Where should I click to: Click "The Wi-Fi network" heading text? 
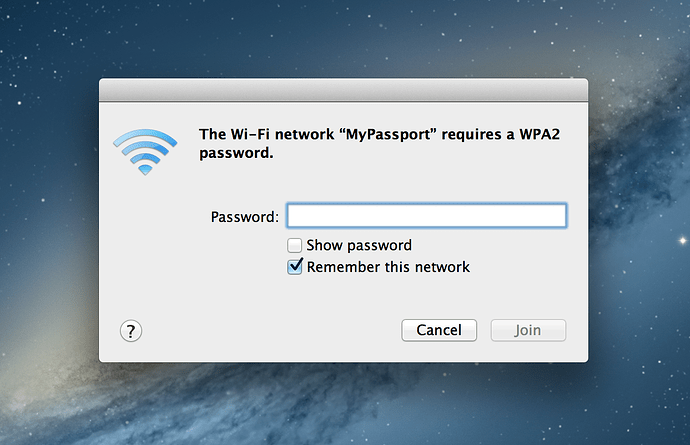click(266, 134)
